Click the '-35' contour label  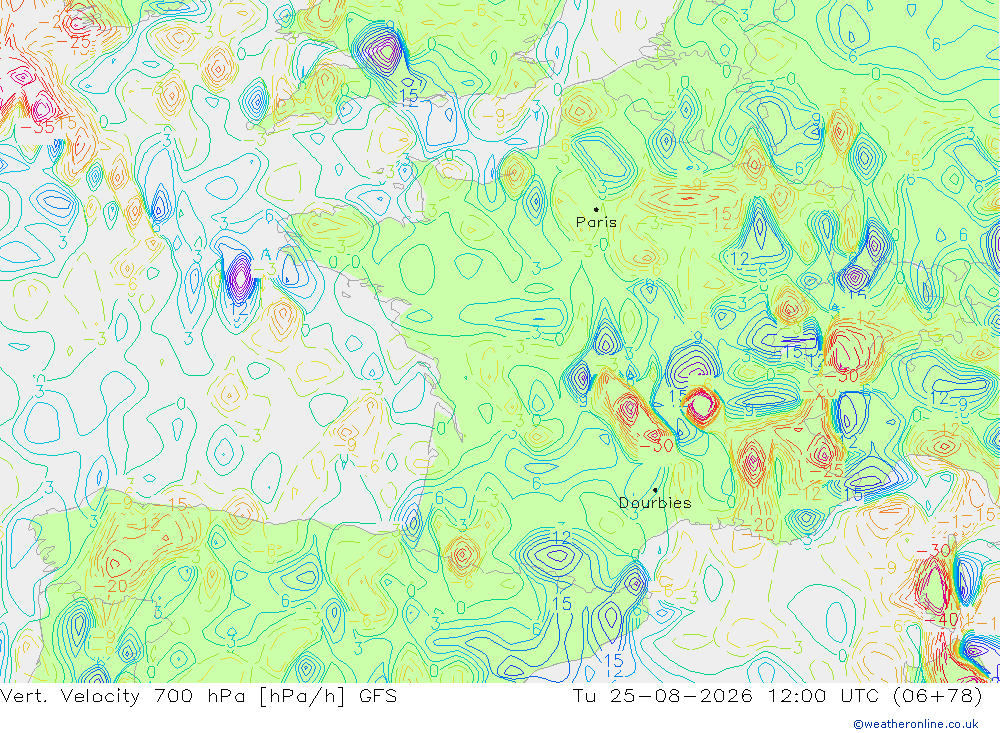(37, 127)
